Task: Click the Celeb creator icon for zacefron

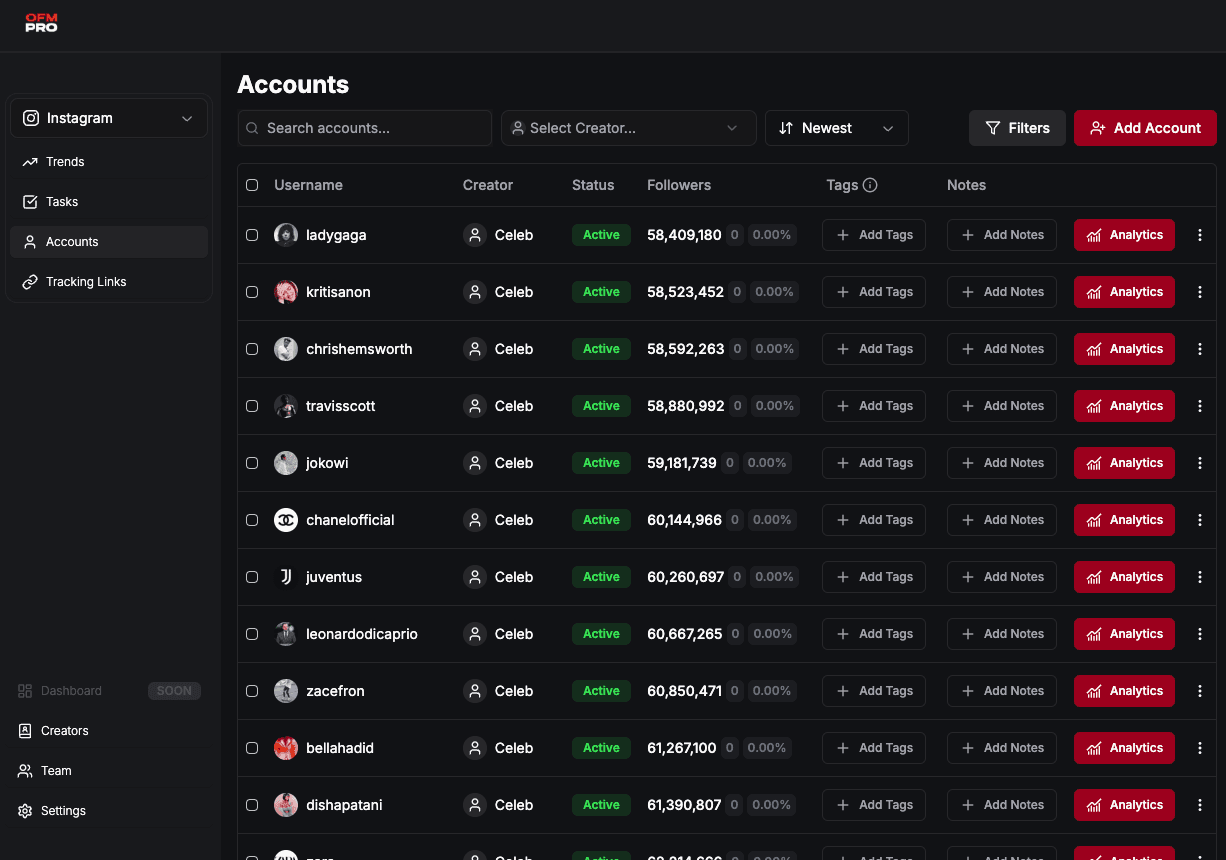Action: (x=475, y=691)
